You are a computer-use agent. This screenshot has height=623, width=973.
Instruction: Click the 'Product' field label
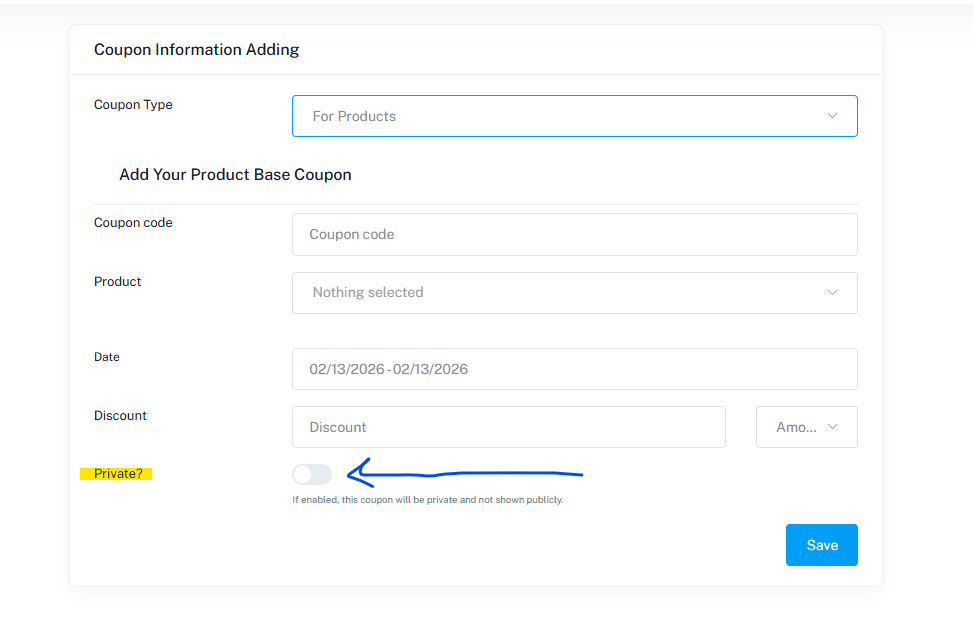(x=118, y=282)
